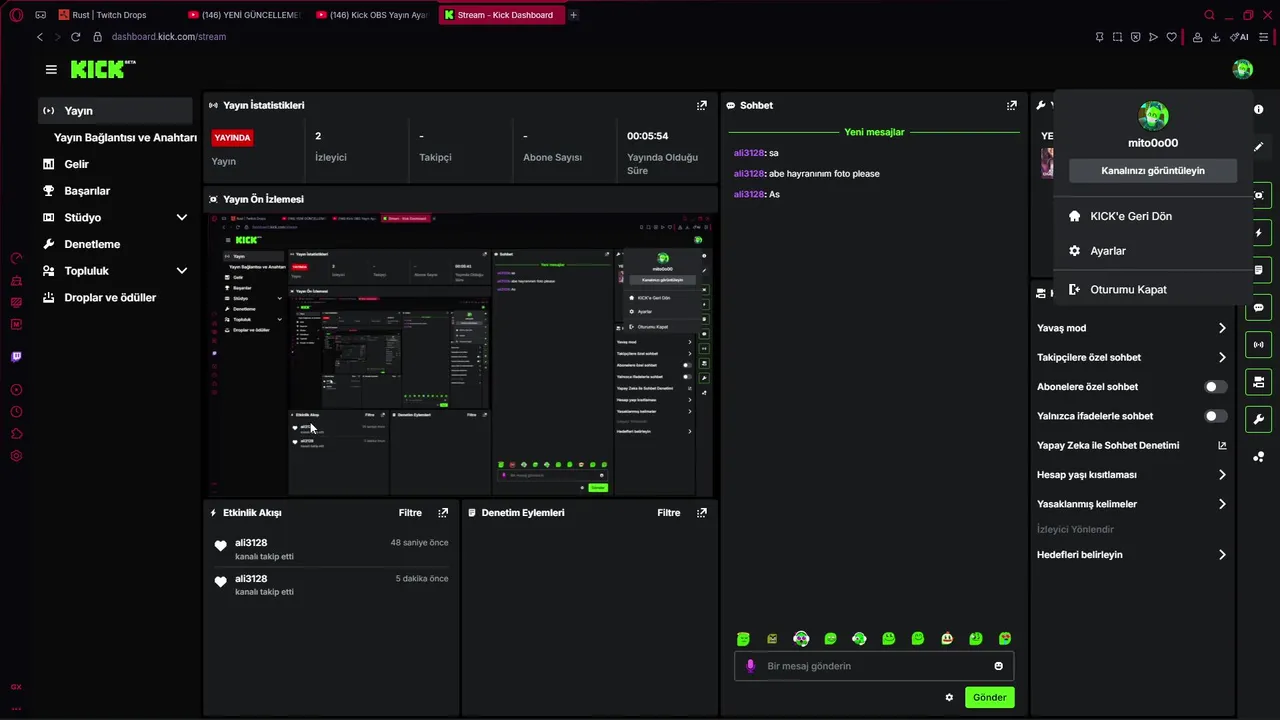Open a new browser tab
The width and height of the screenshot is (1280, 720).
pos(573,15)
